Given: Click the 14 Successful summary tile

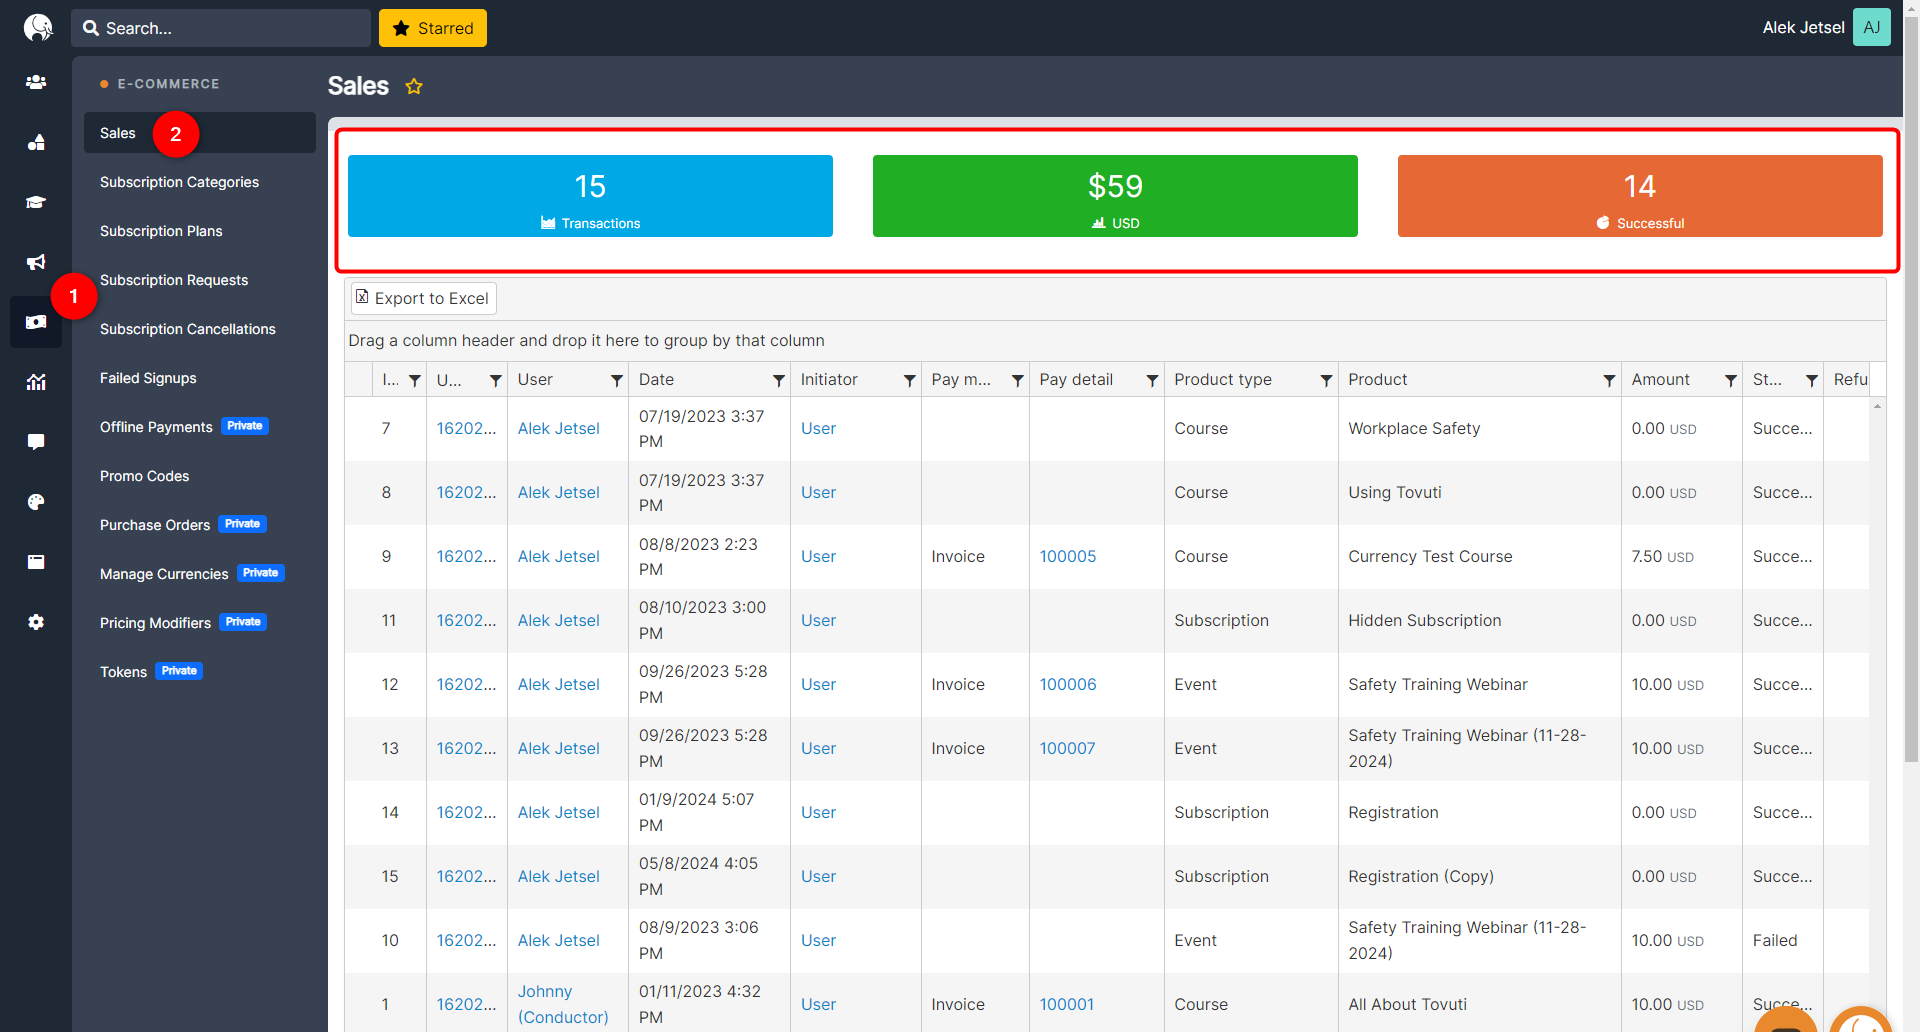Looking at the screenshot, I should pyautogui.click(x=1640, y=196).
